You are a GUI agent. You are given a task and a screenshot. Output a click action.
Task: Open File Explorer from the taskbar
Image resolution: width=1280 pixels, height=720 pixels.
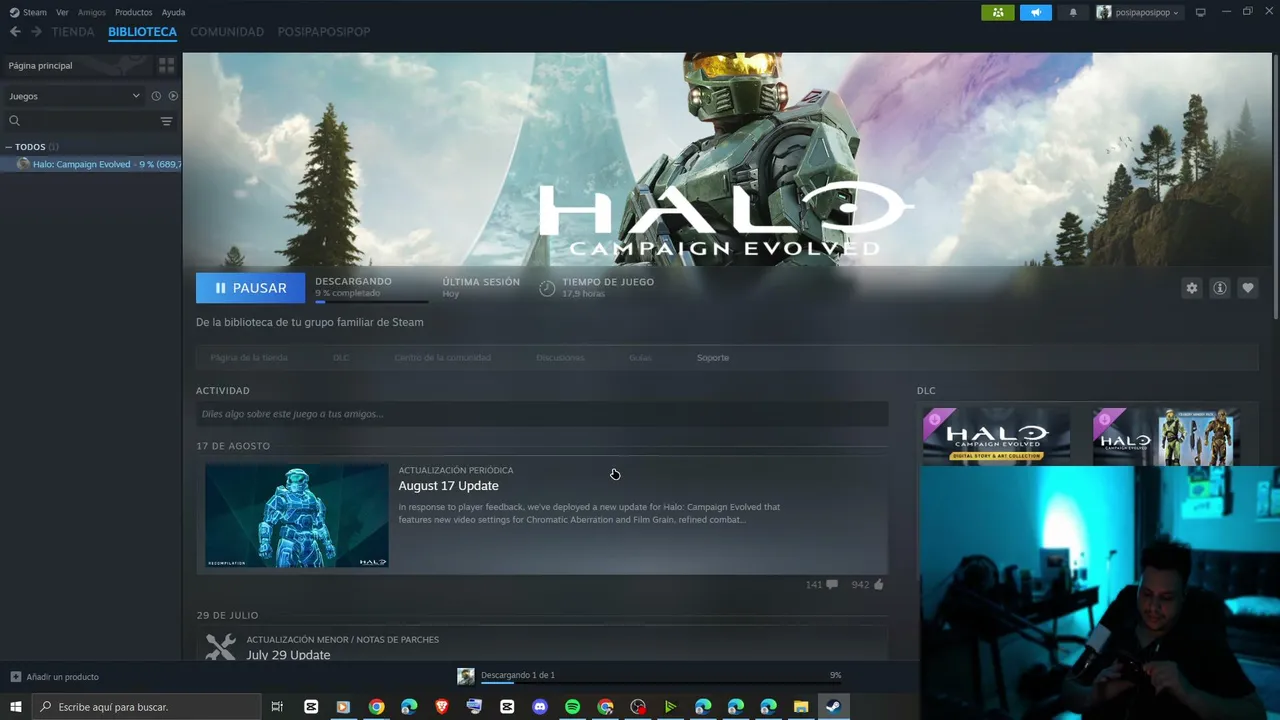click(801, 707)
